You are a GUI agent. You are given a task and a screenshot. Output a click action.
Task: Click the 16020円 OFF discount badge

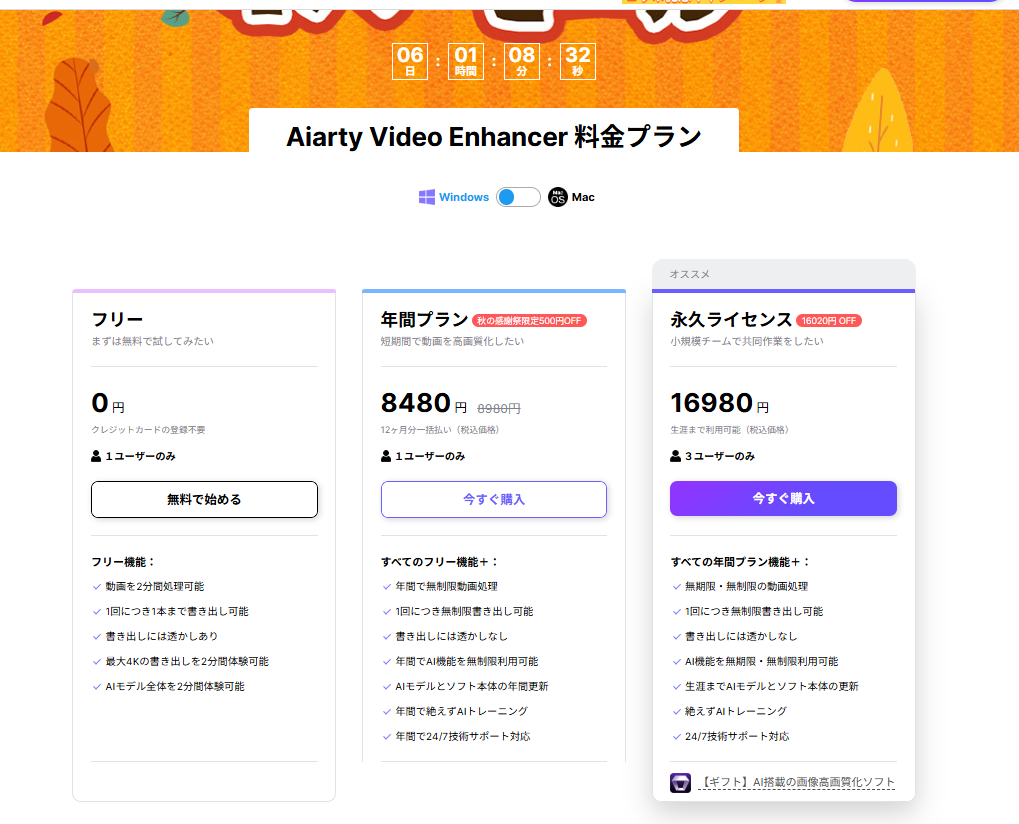click(828, 321)
